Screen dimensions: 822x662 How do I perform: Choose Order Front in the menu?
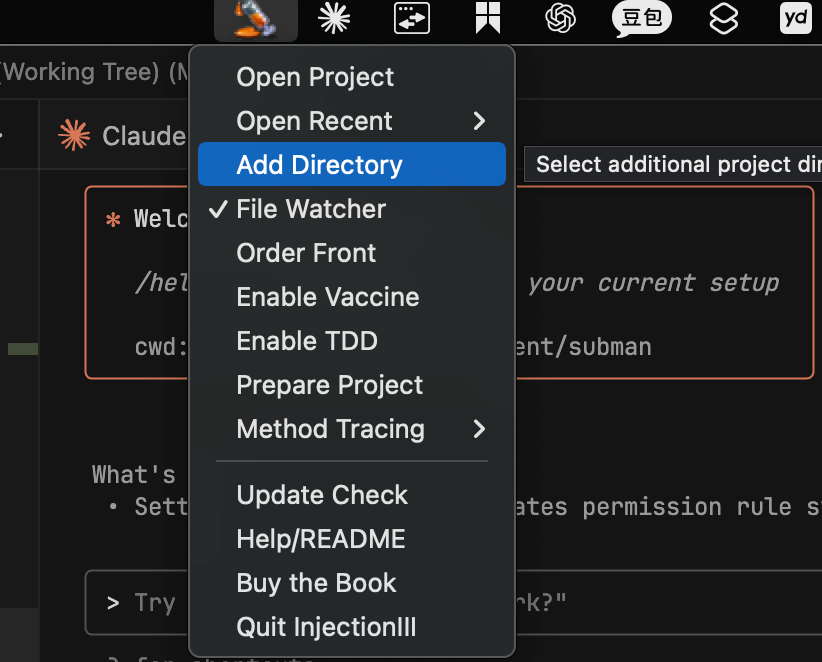click(352, 253)
